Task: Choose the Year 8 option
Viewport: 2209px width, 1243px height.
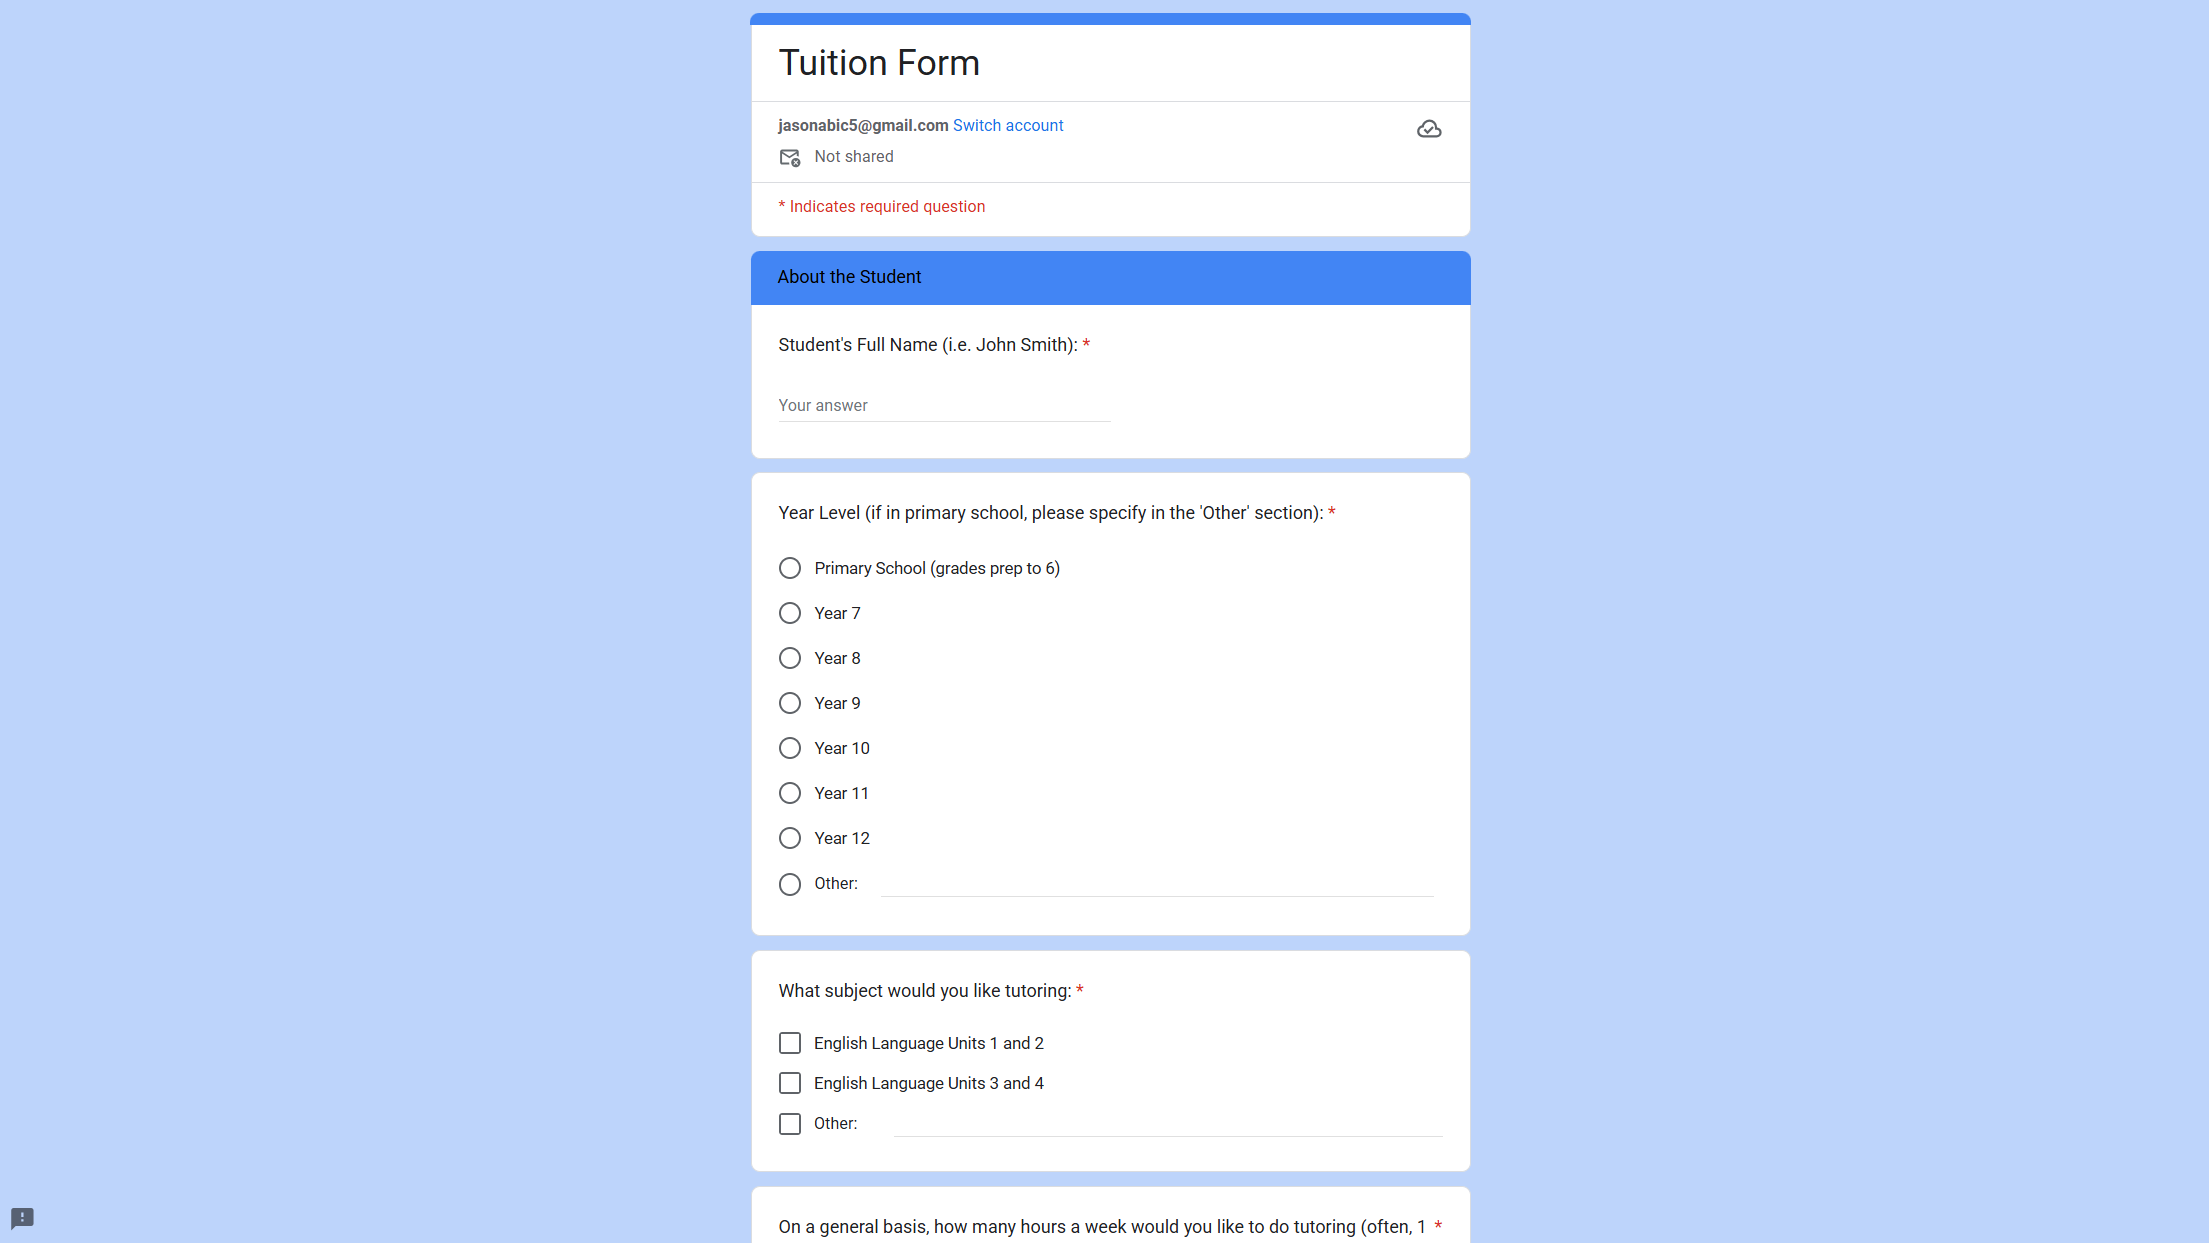Action: tap(790, 659)
